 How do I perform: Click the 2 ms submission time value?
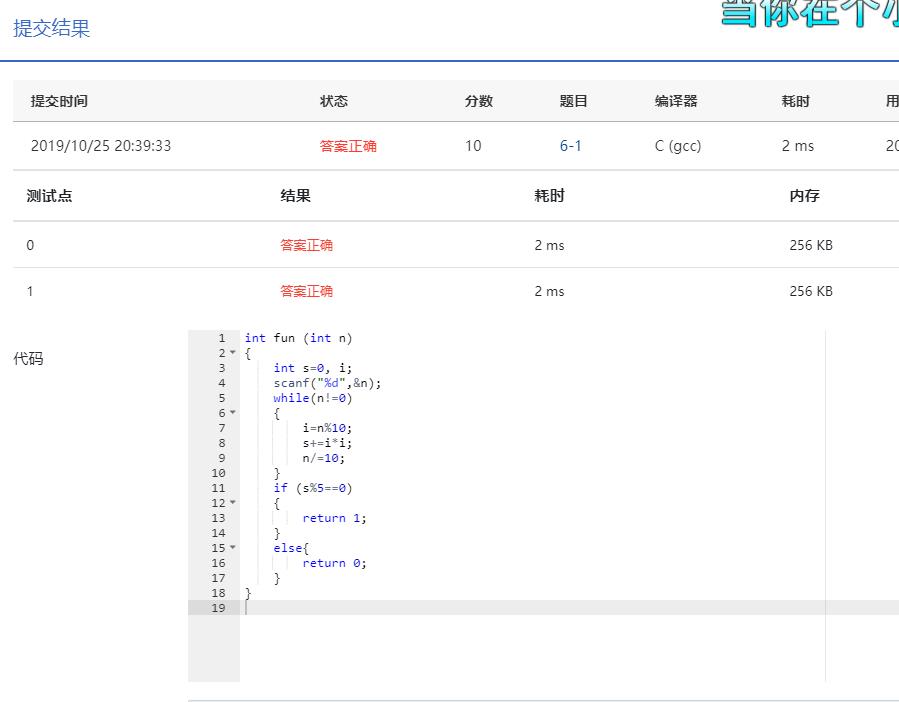click(x=798, y=146)
